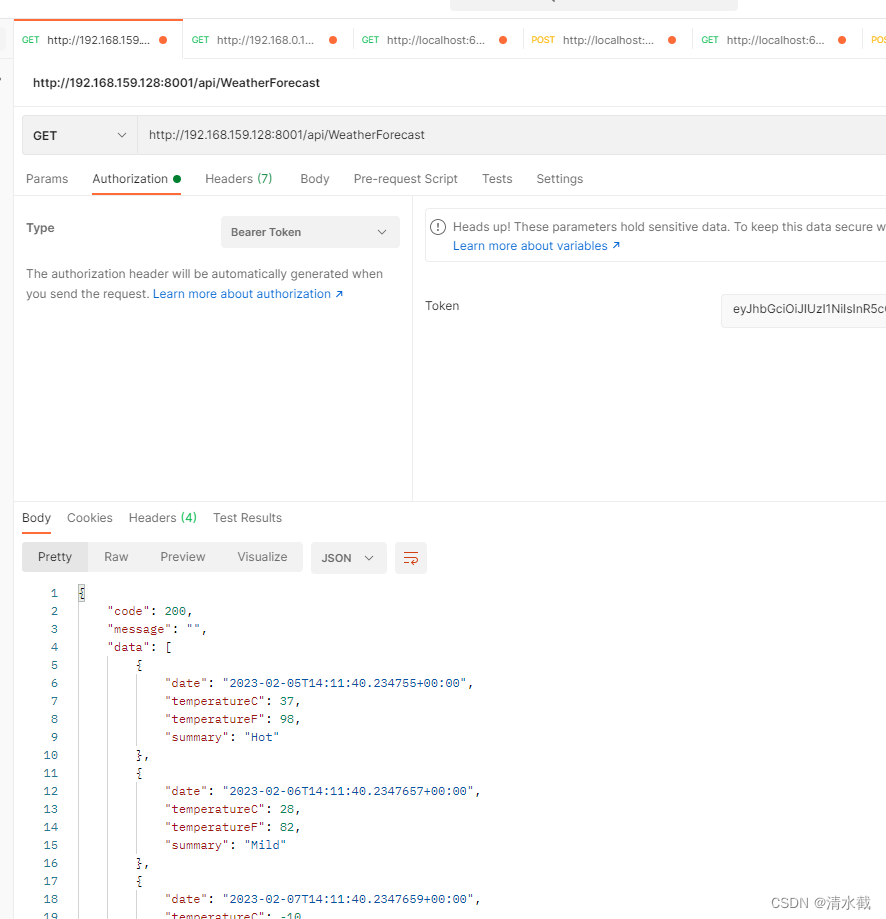Click unsaved dot on POST localhost tab
Screen dimensions: 886x919
click(x=672, y=40)
